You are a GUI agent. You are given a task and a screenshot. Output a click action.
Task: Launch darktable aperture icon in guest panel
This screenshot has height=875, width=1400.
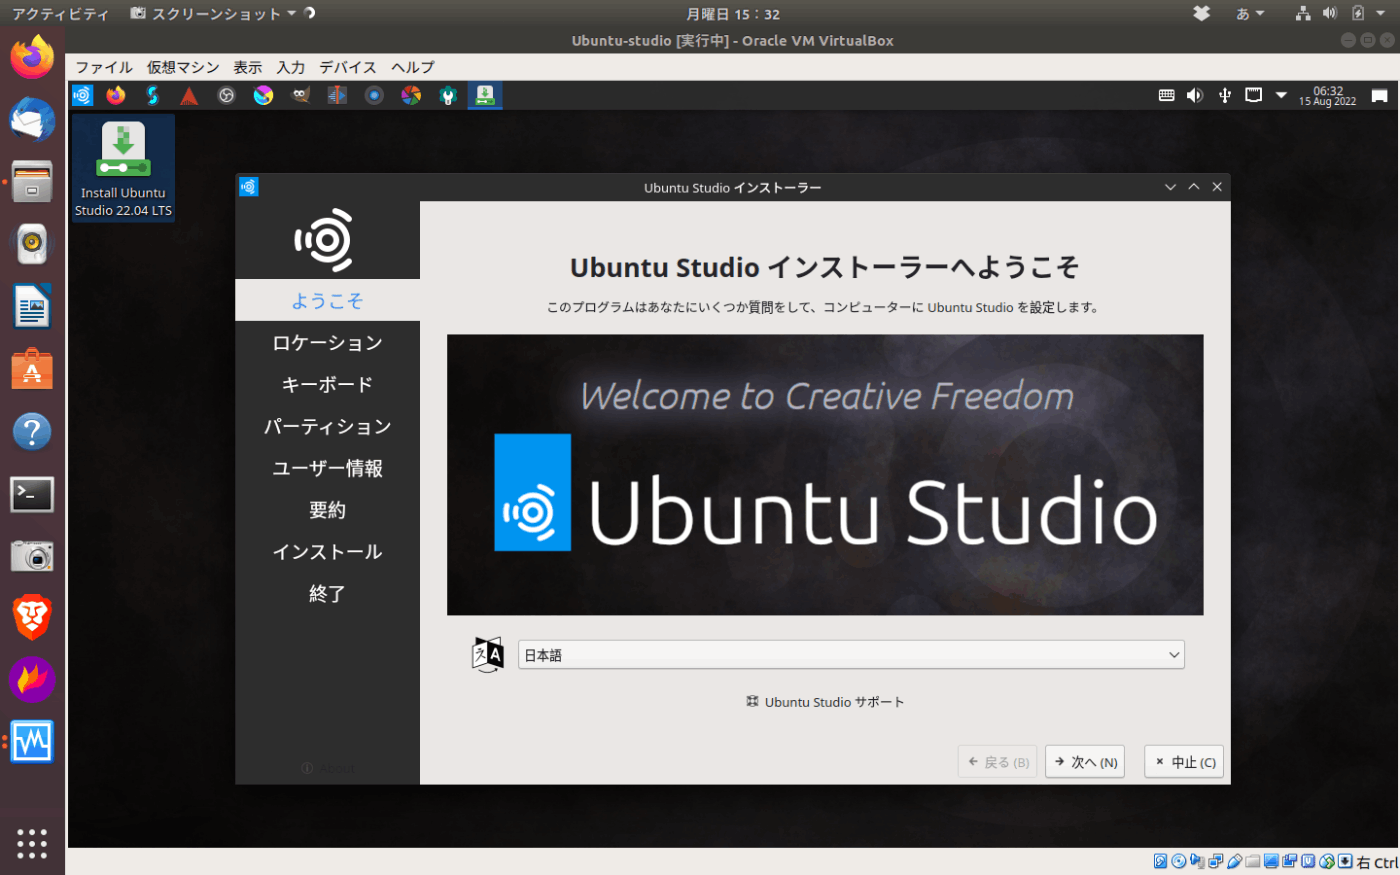pos(411,95)
